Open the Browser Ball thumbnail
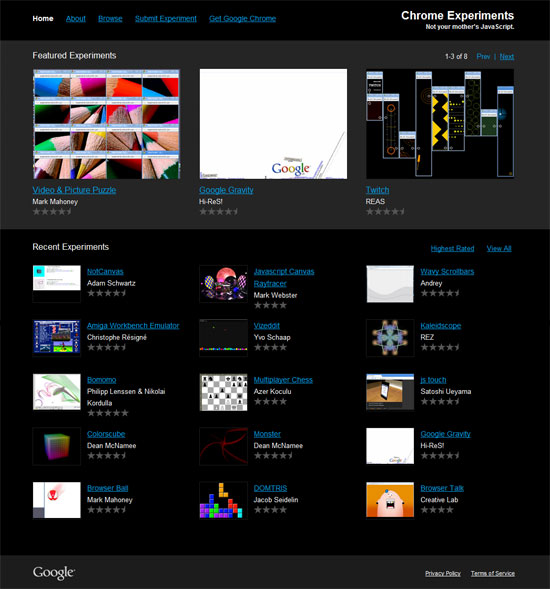 click(57, 500)
